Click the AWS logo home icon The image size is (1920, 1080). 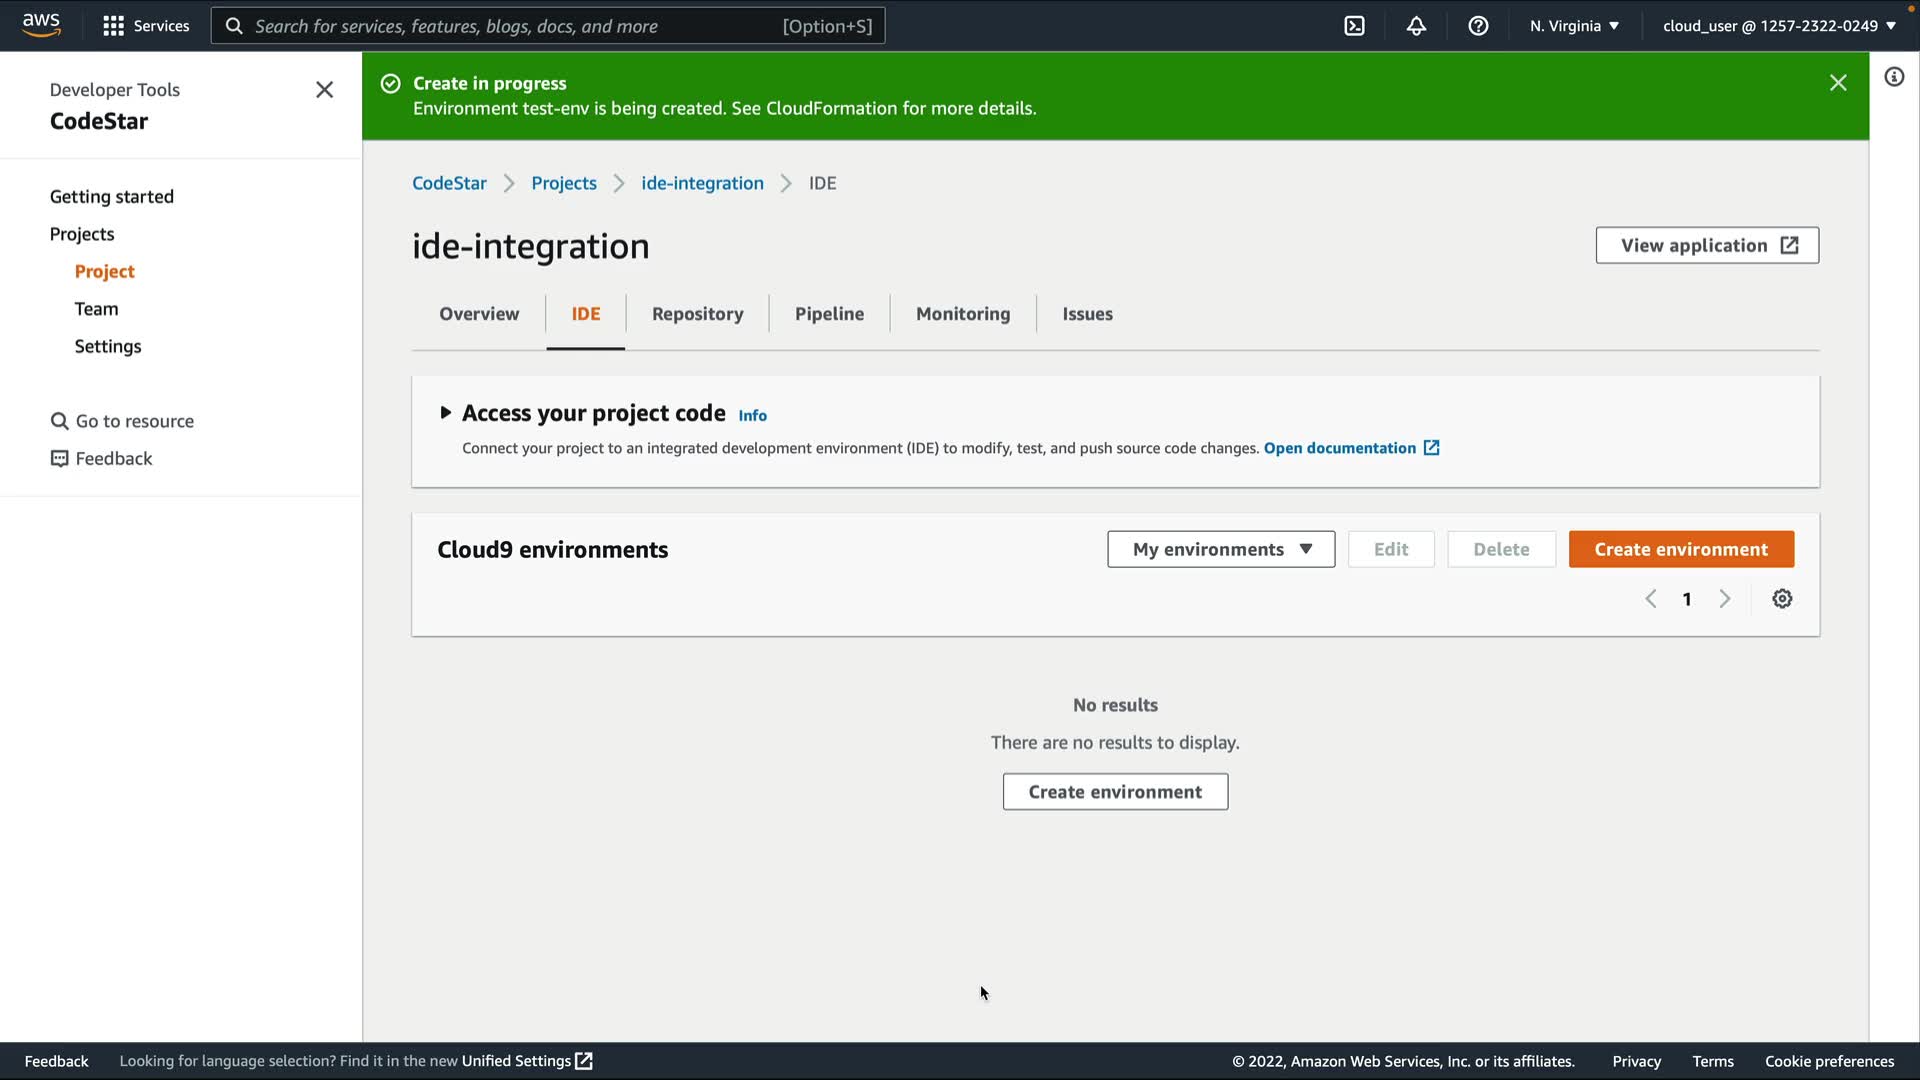[x=41, y=25]
